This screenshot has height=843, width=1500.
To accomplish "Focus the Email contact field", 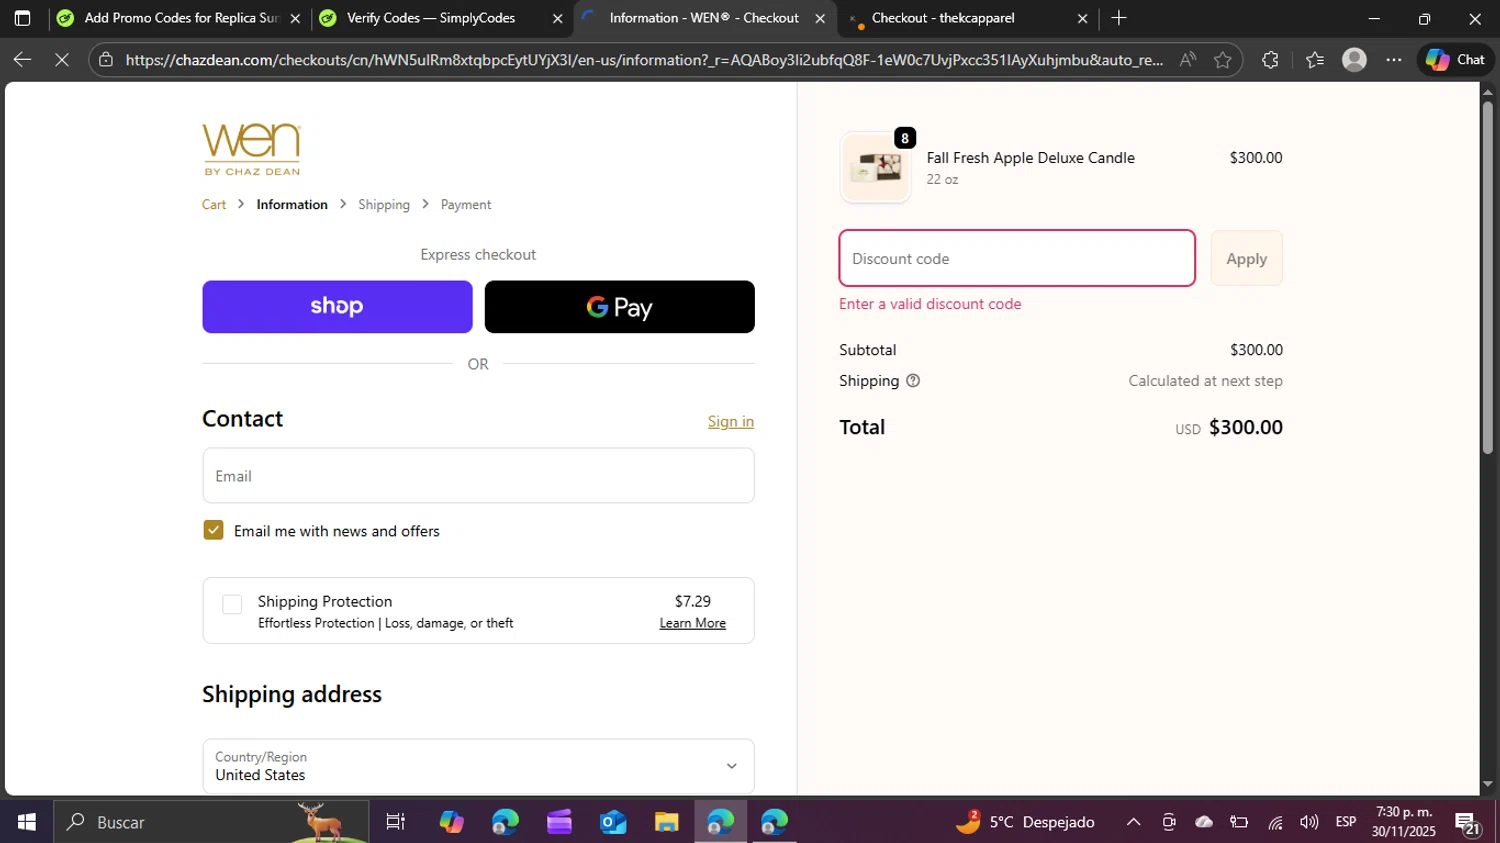I will [478, 476].
